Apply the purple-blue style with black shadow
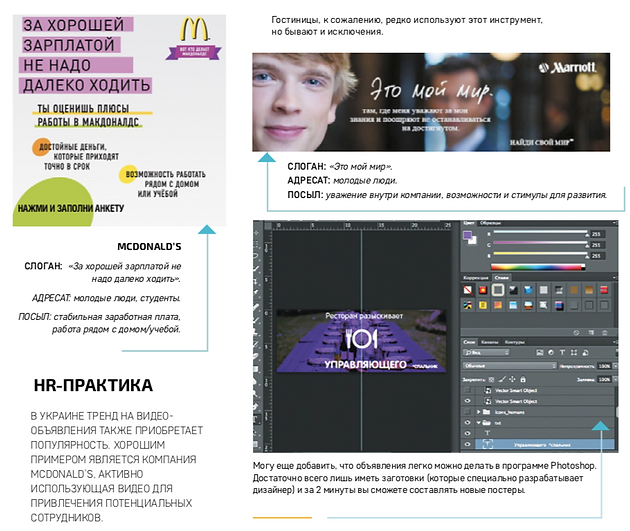The width and height of the screenshot is (630, 531). click(x=559, y=305)
